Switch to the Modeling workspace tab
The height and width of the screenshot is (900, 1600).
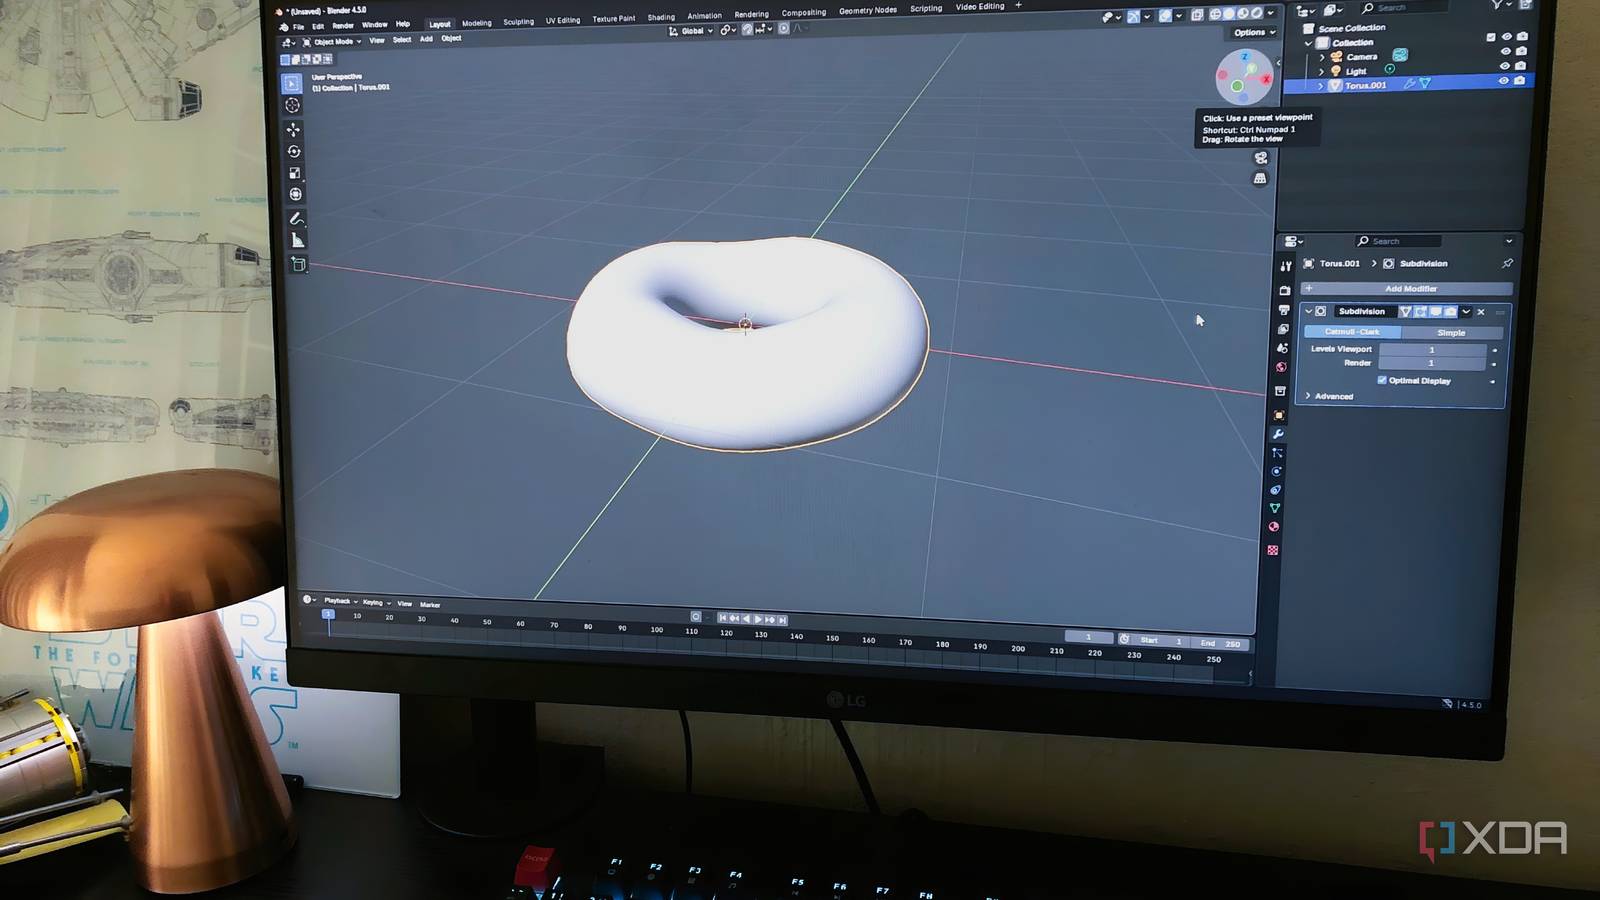tap(476, 21)
